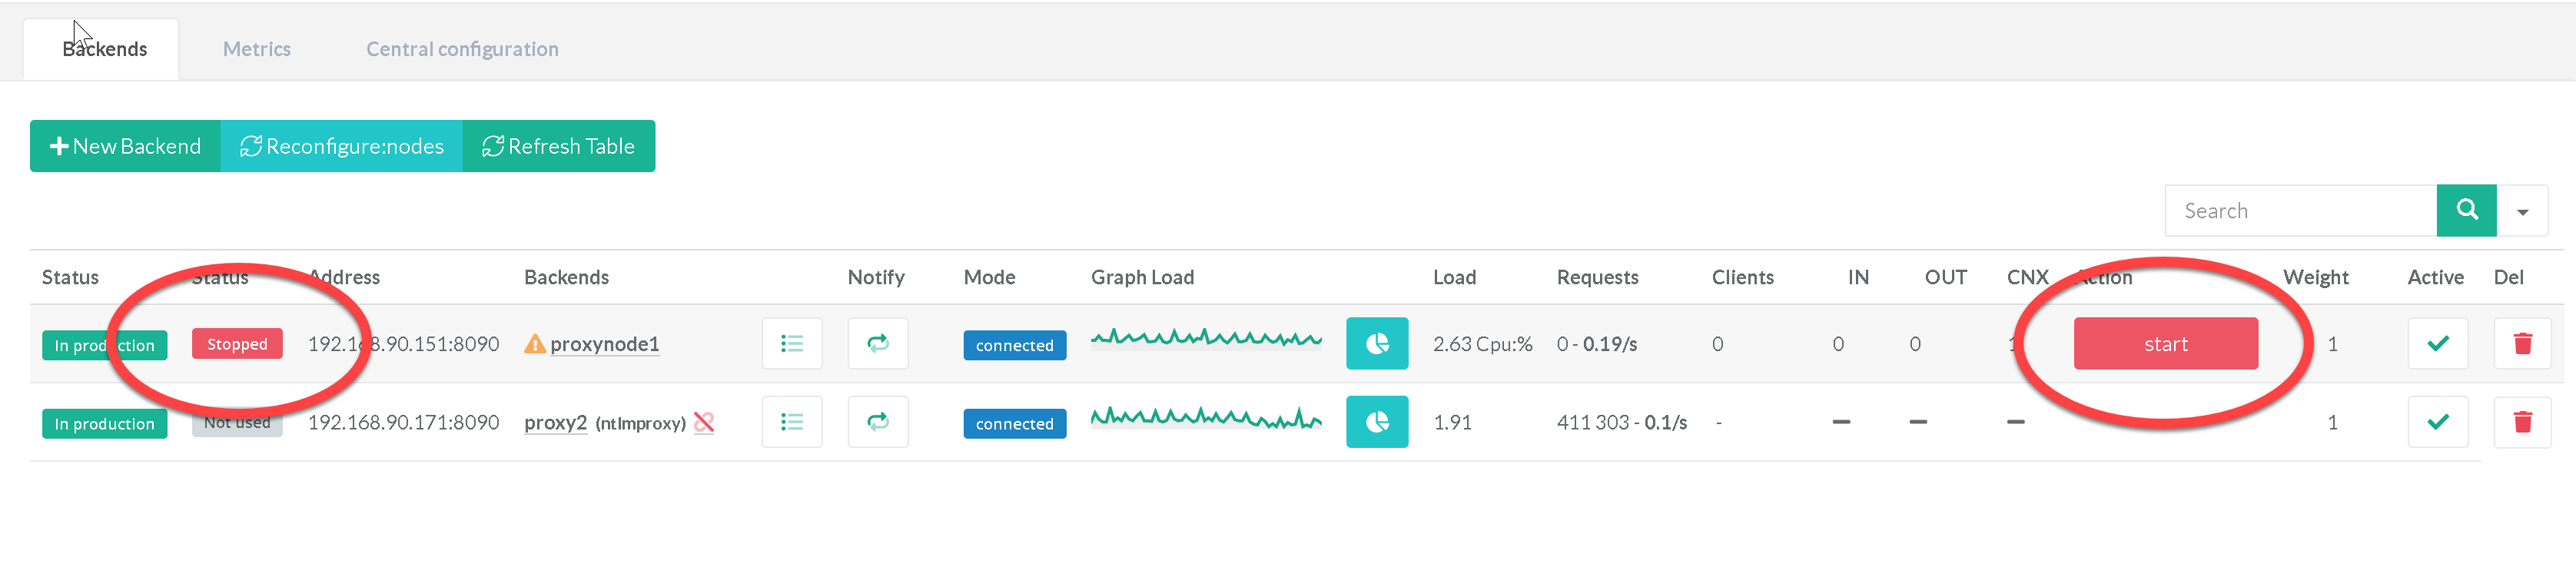Viewport: 2576px width, 587px height.
Task: Click notify sync icon for proxy2
Action: point(877,422)
